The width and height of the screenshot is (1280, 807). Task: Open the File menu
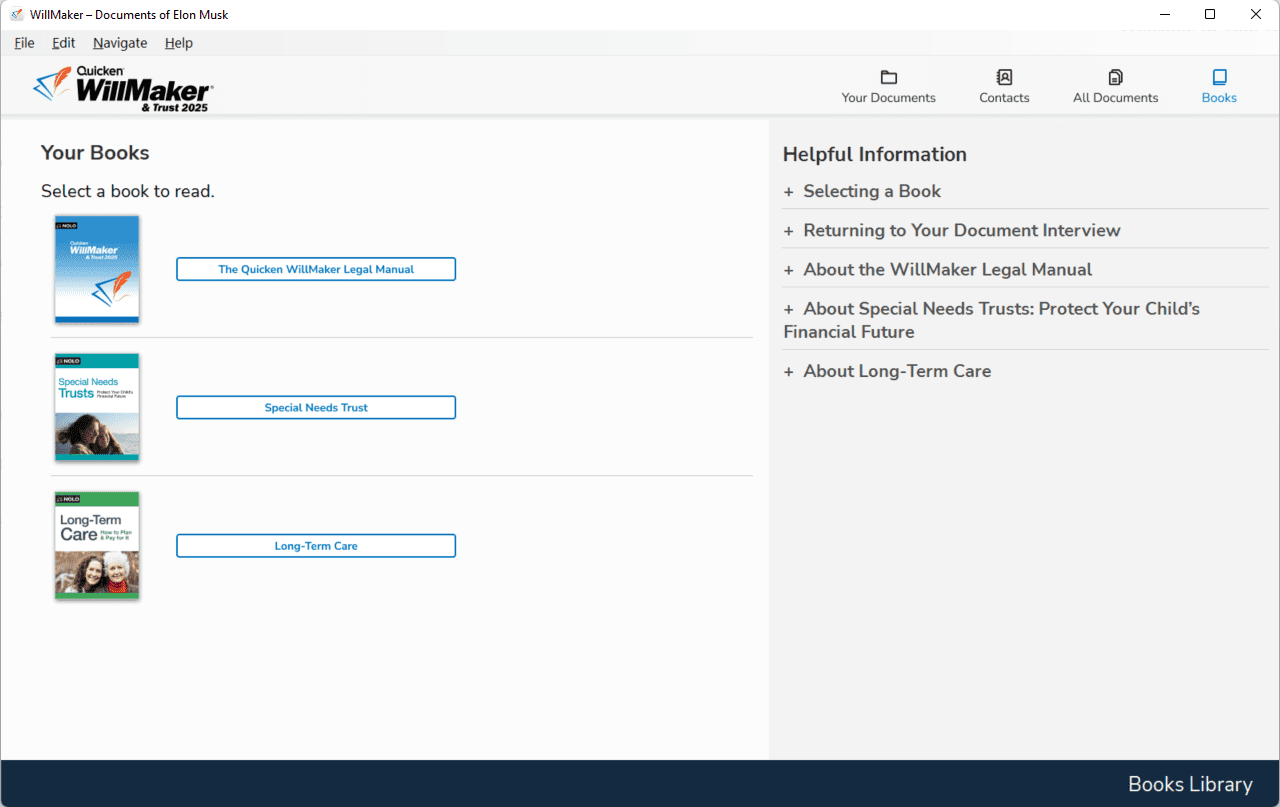coord(24,43)
